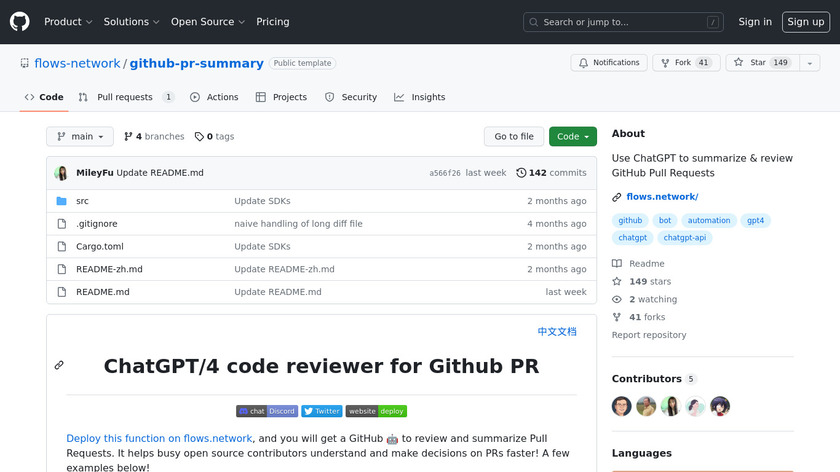View the 4 branches link
This screenshot has height=472, width=840.
point(154,137)
